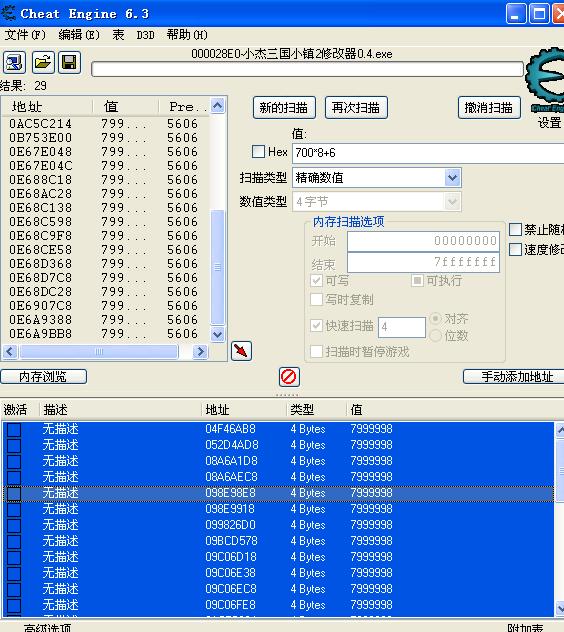Activate the entry at address 098E98E8
Screen dimensions: 564x632
coord(14,494)
